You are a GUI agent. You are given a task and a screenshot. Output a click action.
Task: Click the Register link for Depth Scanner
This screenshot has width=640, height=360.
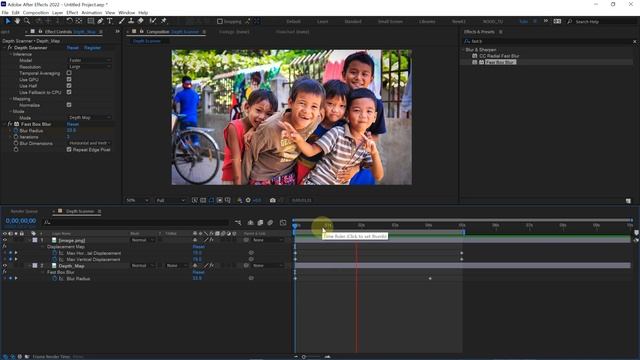pos(93,48)
